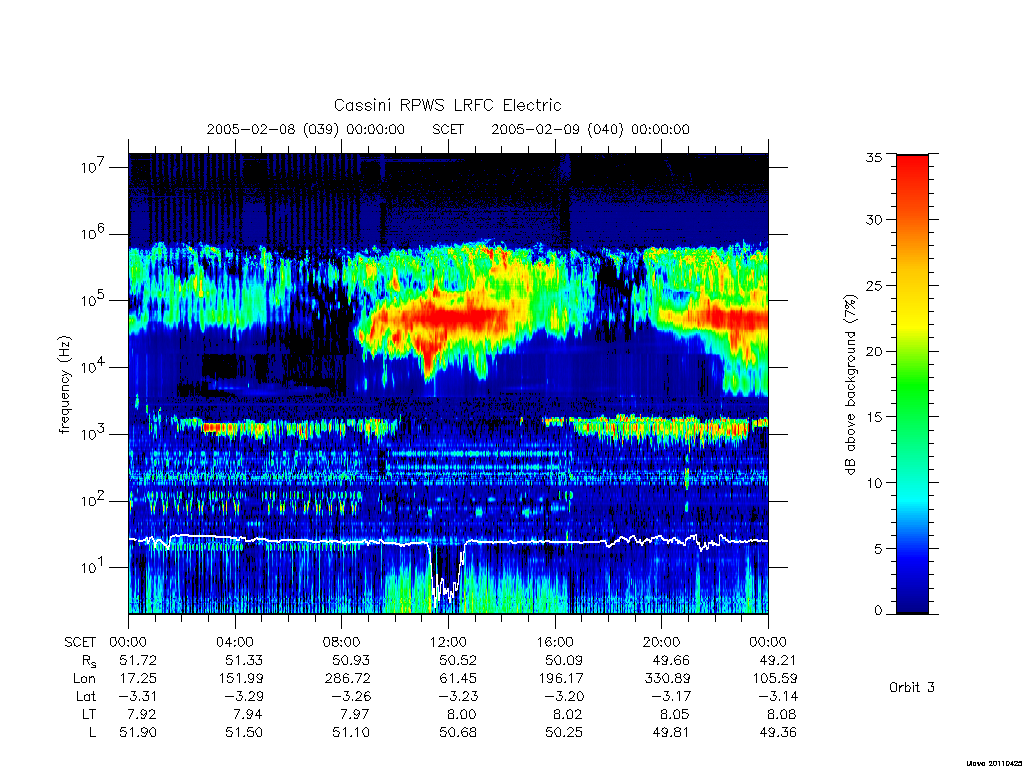Click the Lon value '330.89'
Image resolution: width=1024 pixels, height=768 pixels.
coord(667,679)
